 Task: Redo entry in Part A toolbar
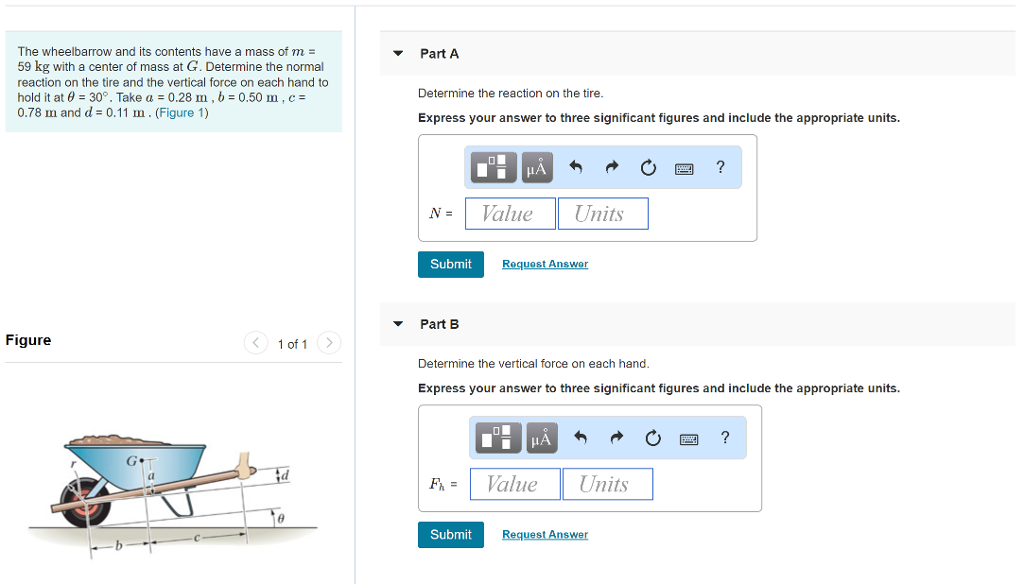[x=611, y=168]
